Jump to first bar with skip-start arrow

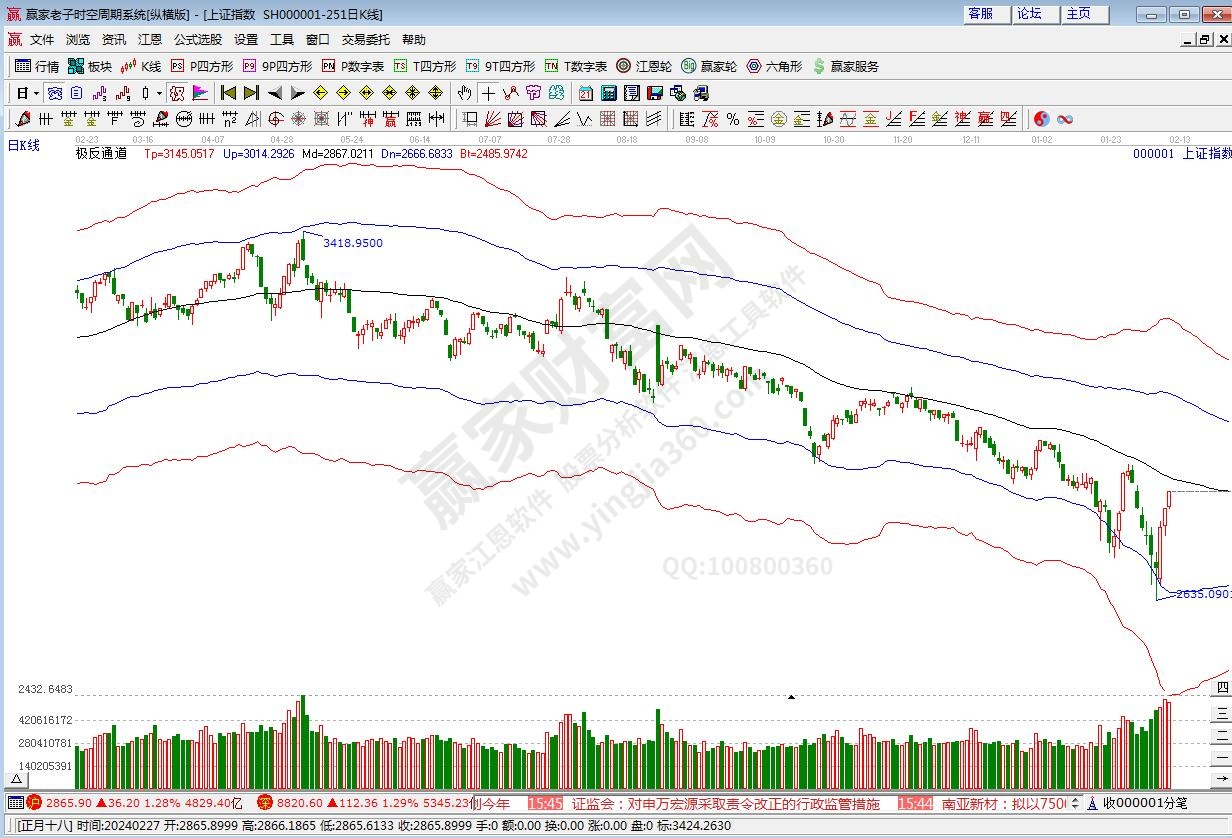point(228,93)
